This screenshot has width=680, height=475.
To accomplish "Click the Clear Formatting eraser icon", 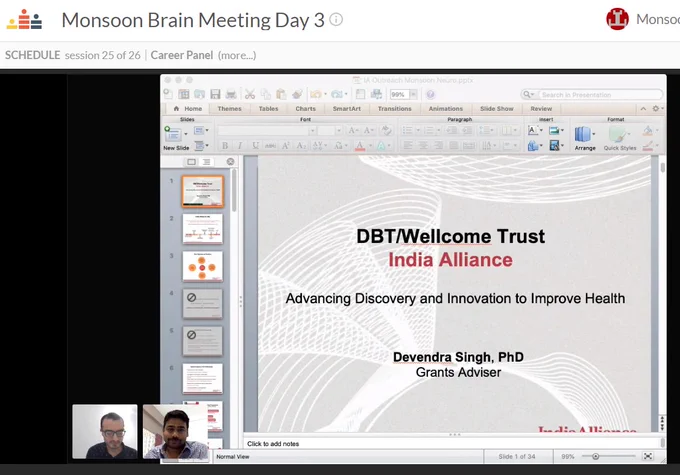I will [x=386, y=130].
